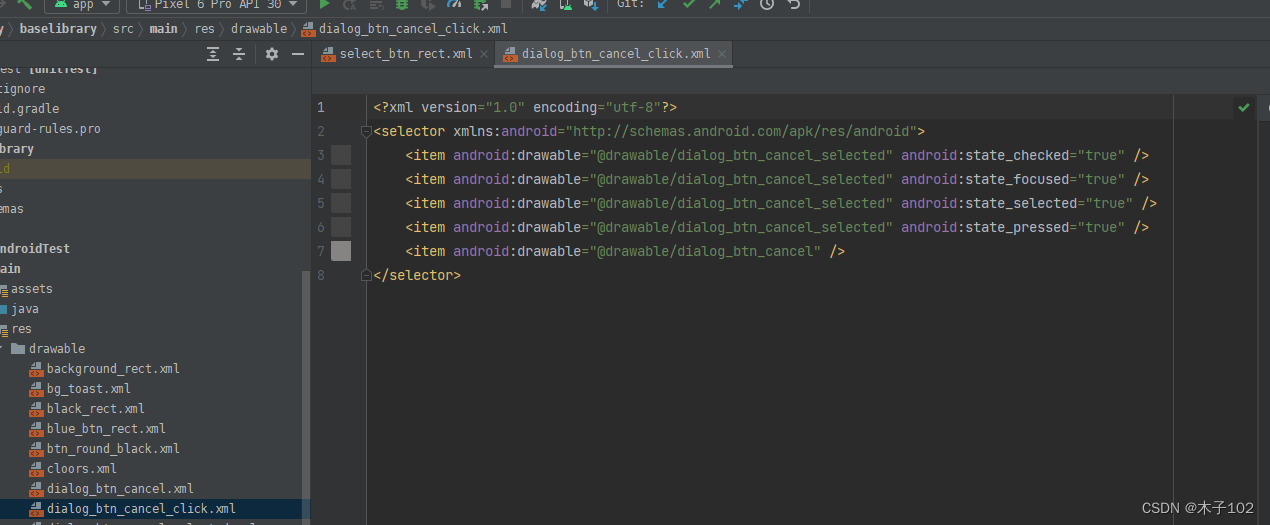Click main in the breadcrumb bar
The width and height of the screenshot is (1270, 525).
pos(164,29)
